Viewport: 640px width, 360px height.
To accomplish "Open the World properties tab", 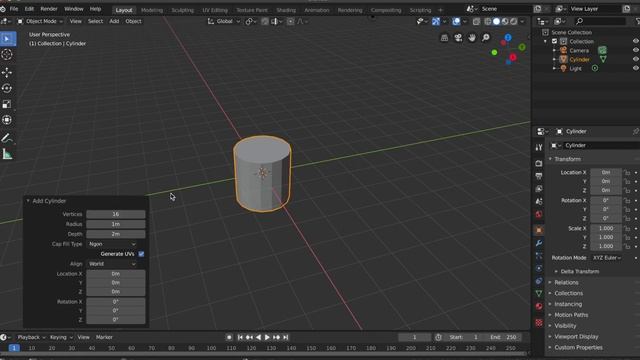I will pos(539,214).
